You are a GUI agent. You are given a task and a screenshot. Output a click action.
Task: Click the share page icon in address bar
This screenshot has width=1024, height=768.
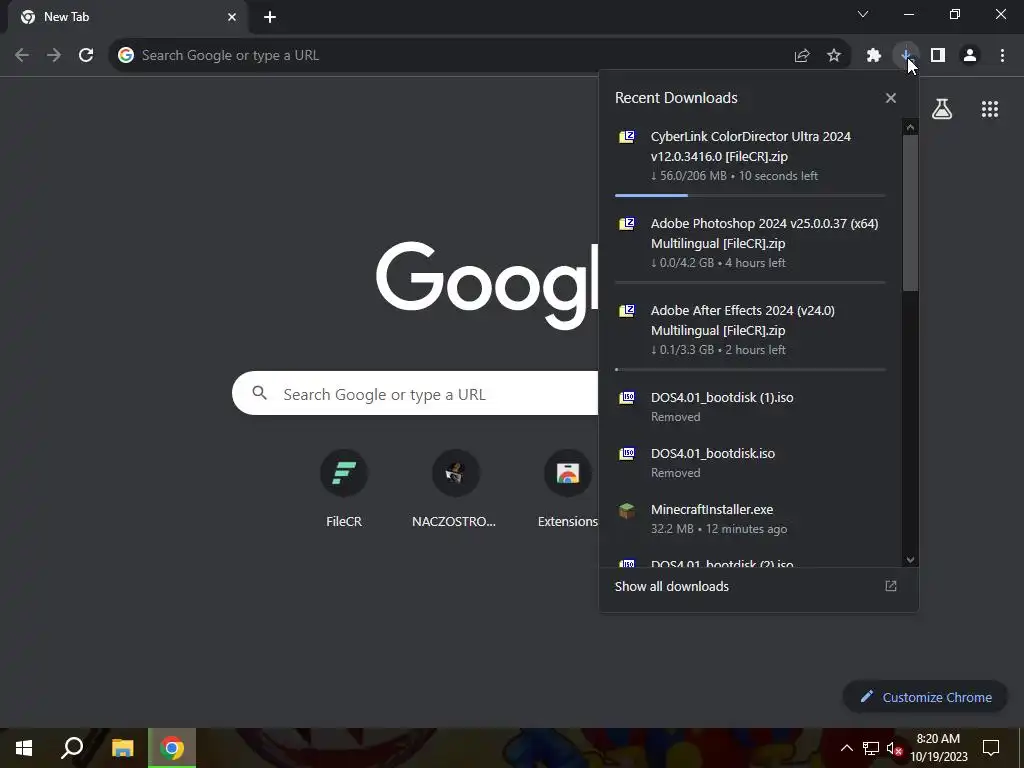(802, 56)
